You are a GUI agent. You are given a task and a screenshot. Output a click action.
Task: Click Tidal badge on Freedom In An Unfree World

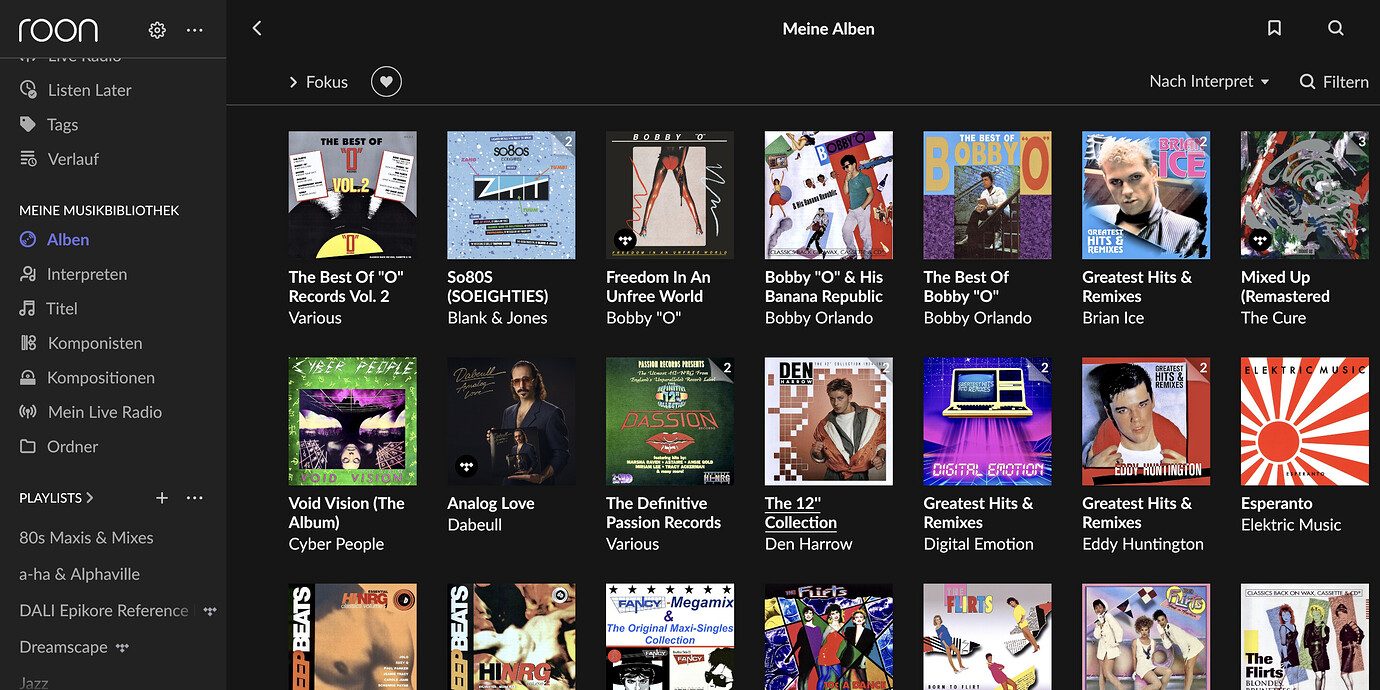click(625, 240)
